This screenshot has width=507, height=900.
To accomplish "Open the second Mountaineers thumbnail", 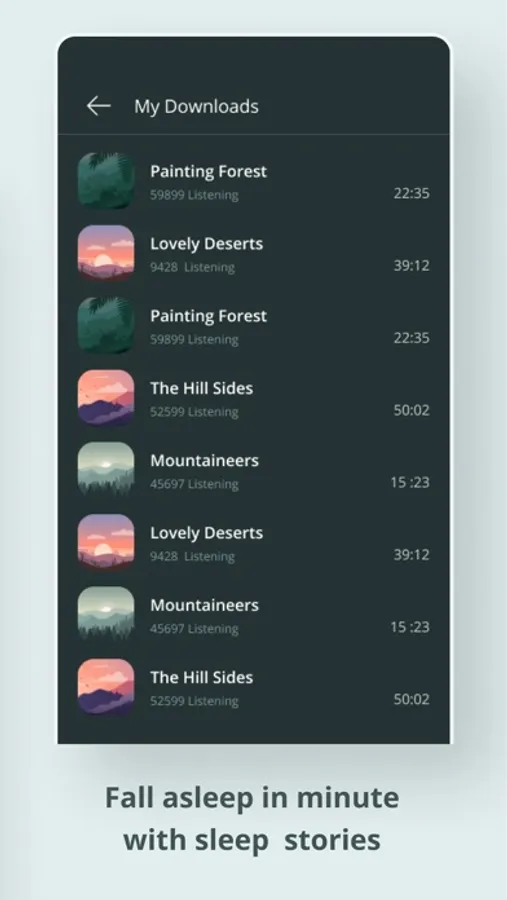I will (x=106, y=614).
